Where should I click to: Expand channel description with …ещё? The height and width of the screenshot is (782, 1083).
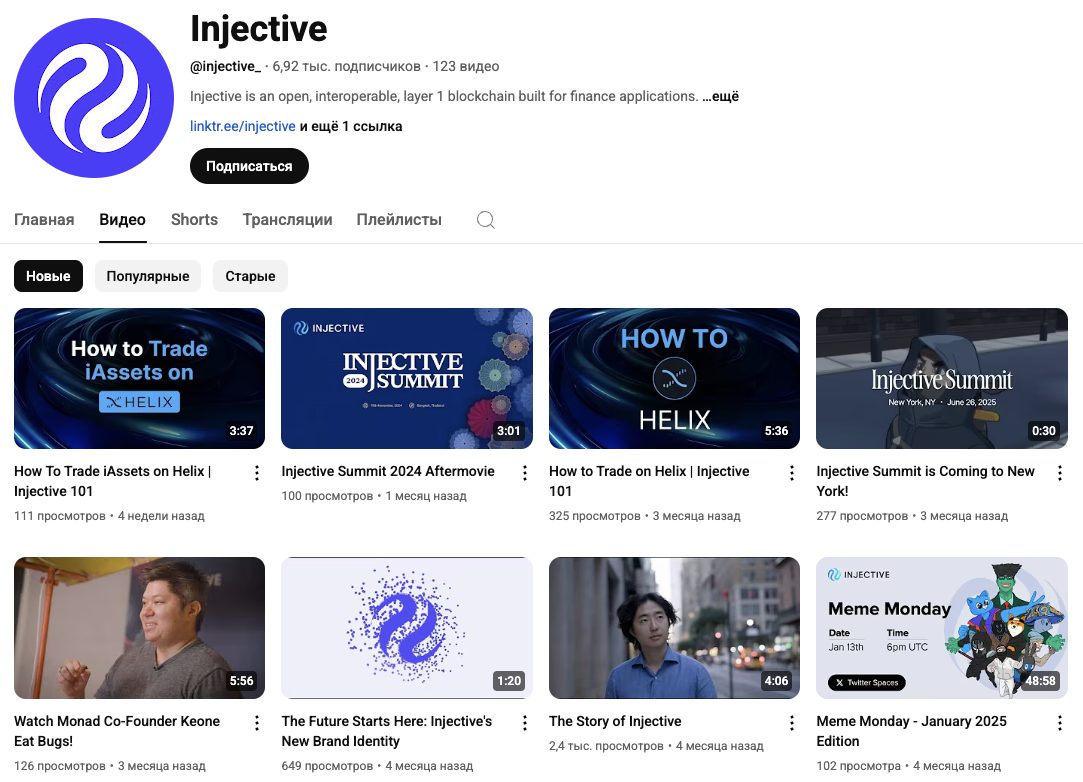click(720, 96)
